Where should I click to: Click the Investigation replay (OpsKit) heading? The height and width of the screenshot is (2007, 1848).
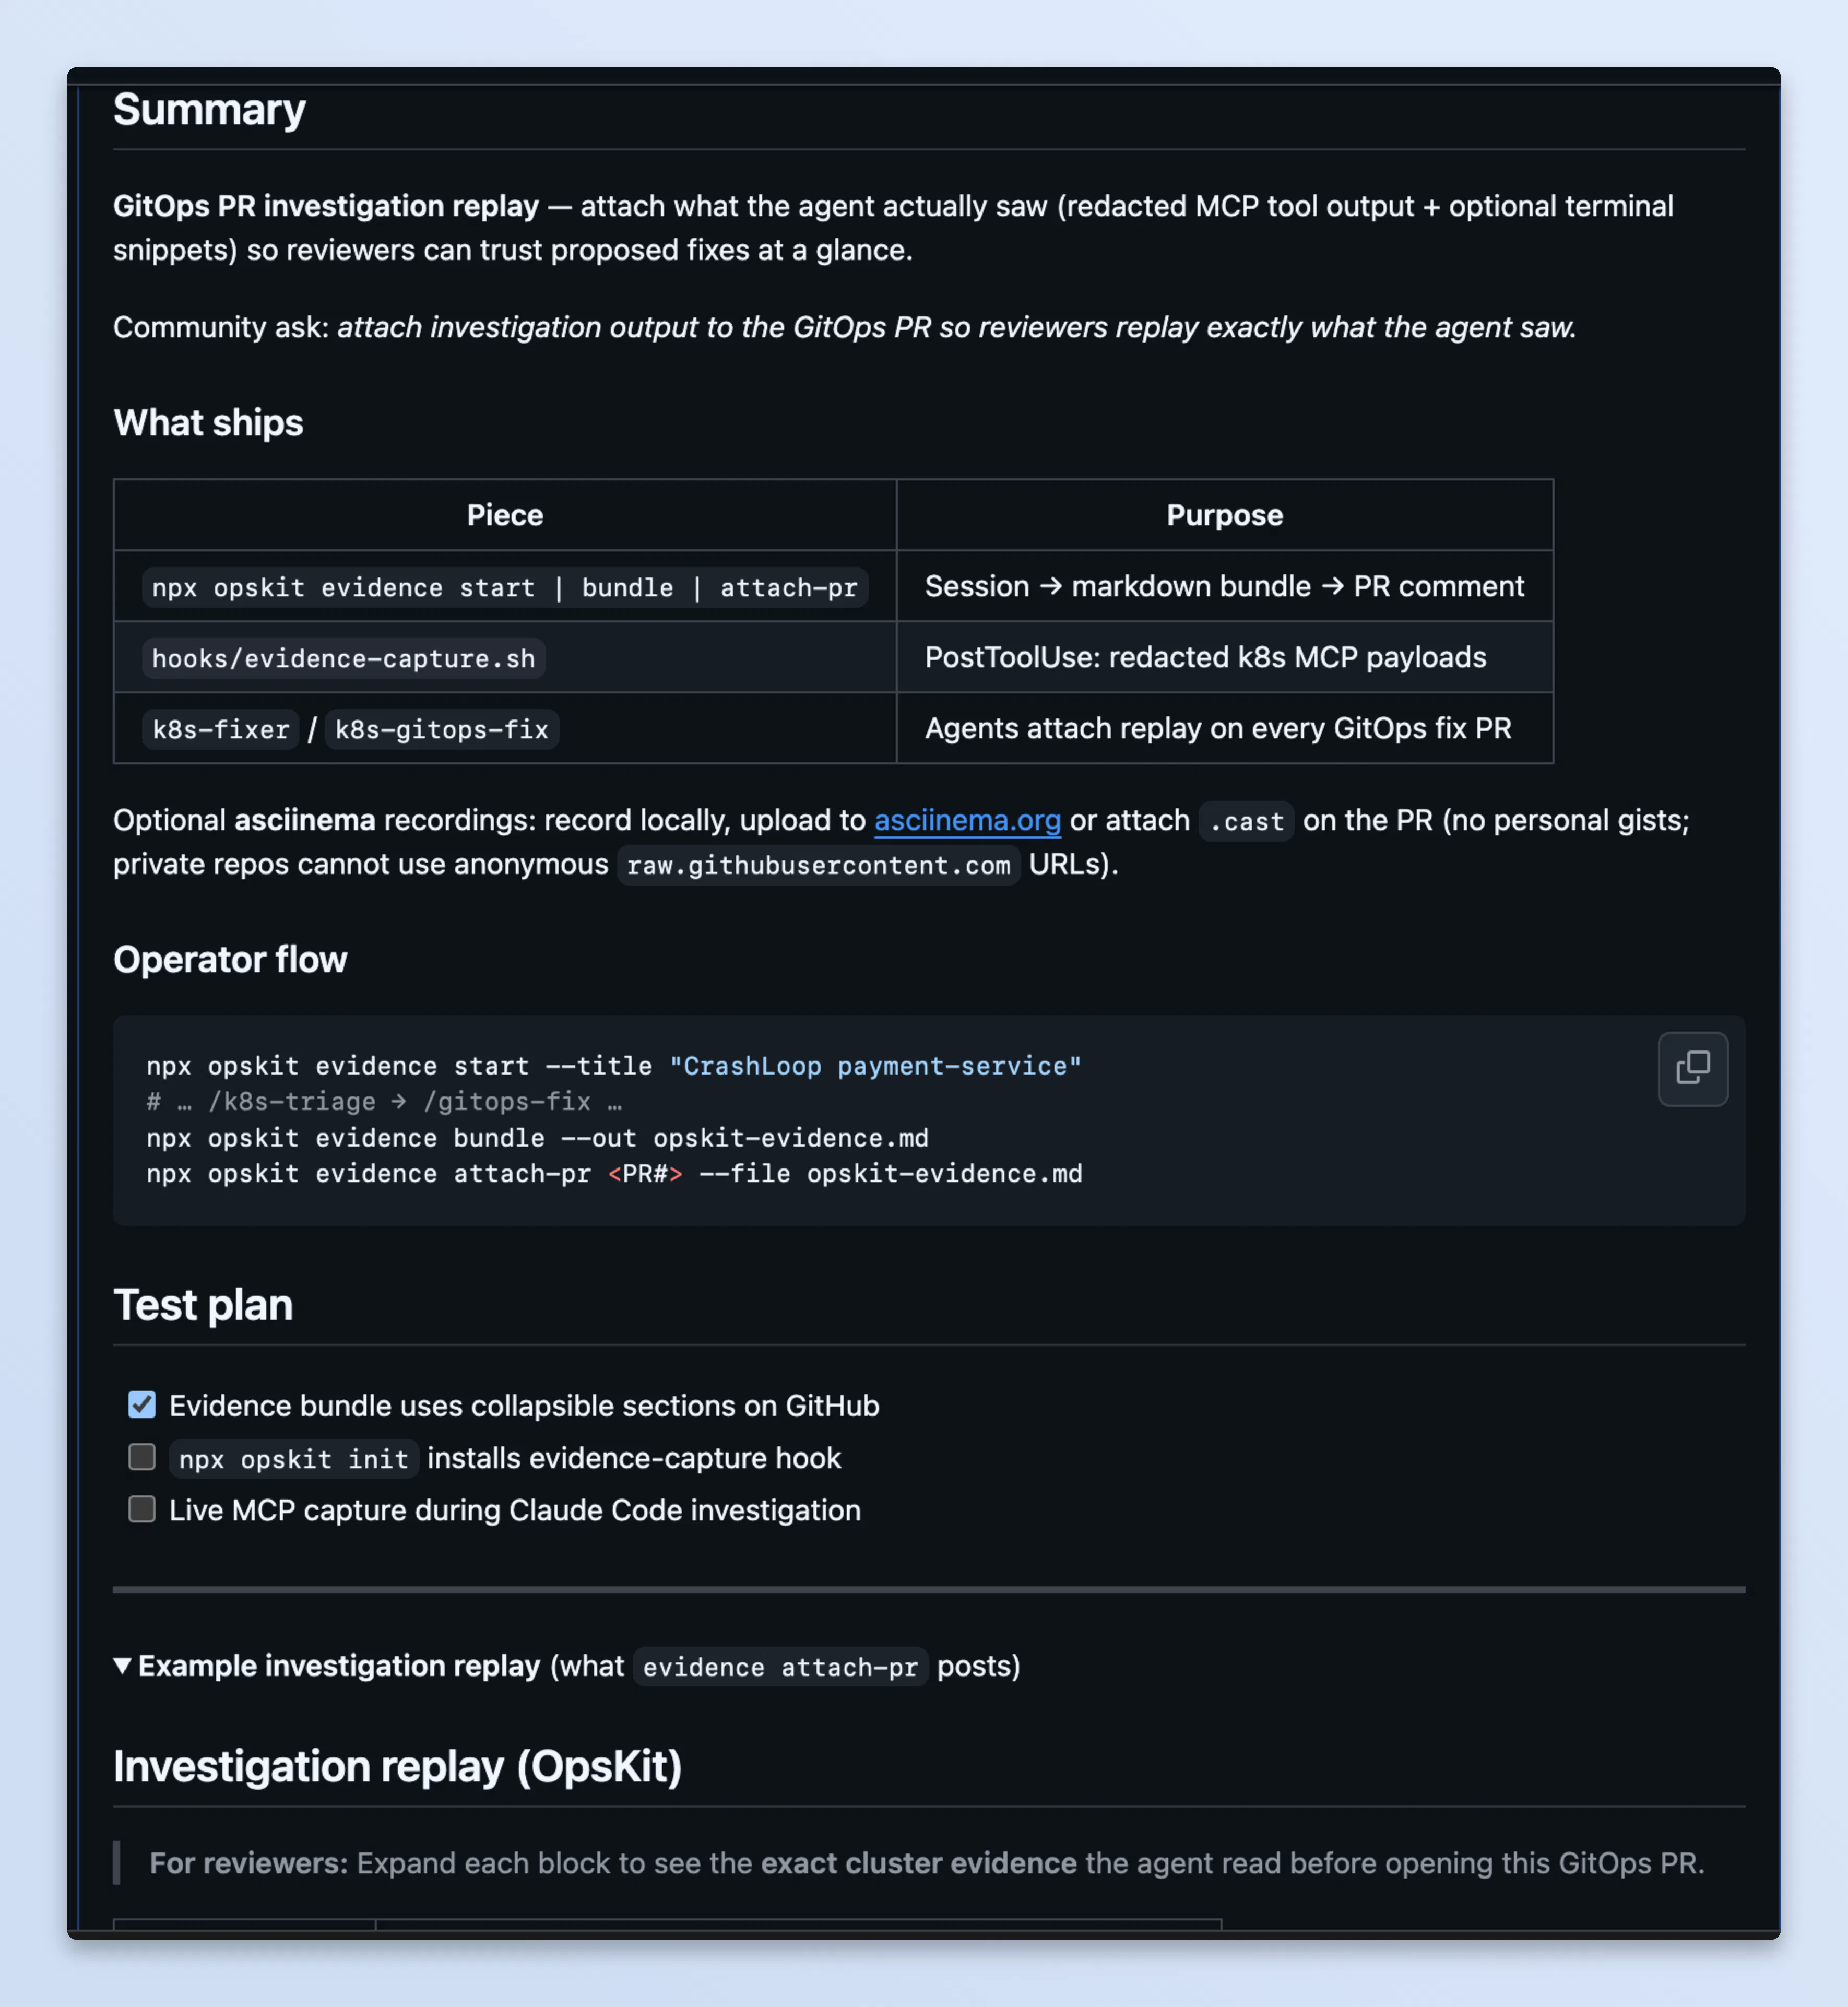[397, 1766]
